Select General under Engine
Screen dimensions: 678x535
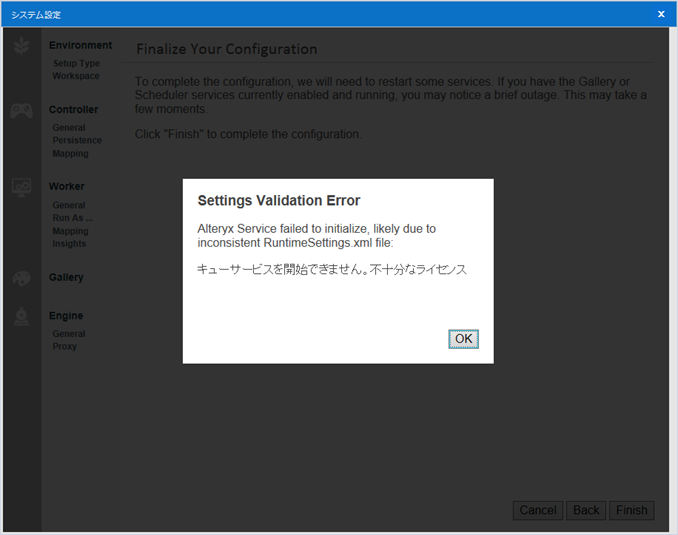tap(69, 334)
